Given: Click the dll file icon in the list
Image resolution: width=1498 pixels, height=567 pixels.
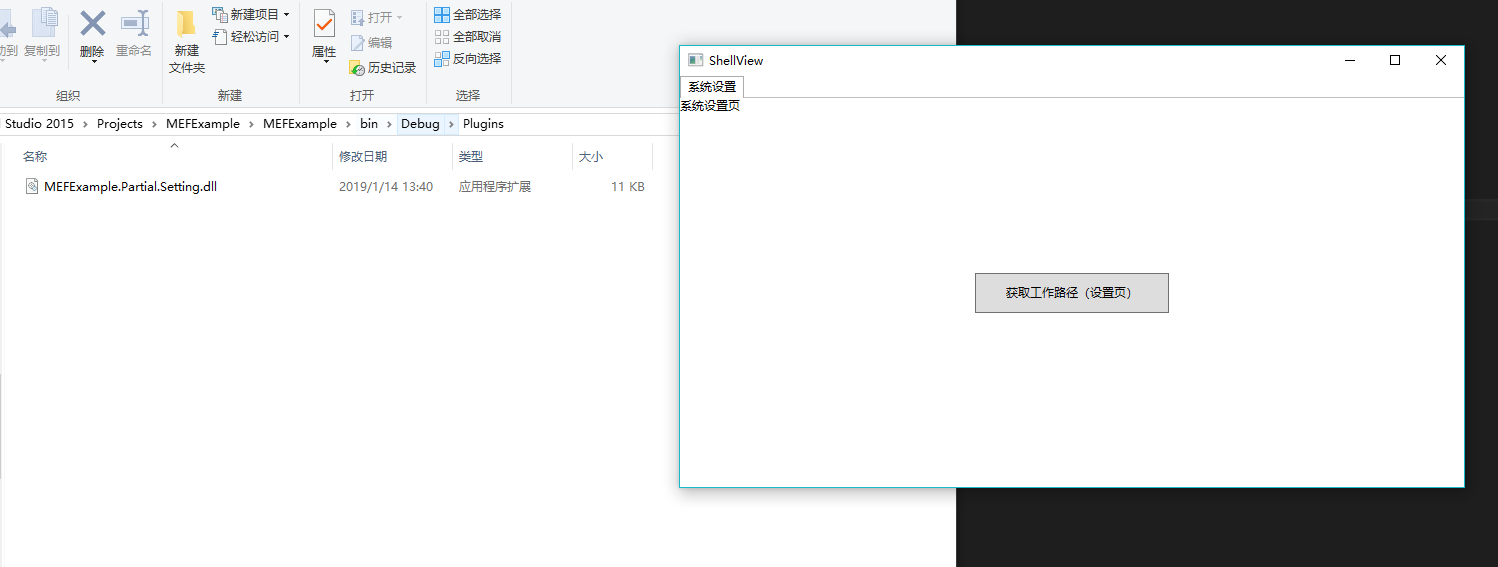Looking at the screenshot, I should pos(32,187).
